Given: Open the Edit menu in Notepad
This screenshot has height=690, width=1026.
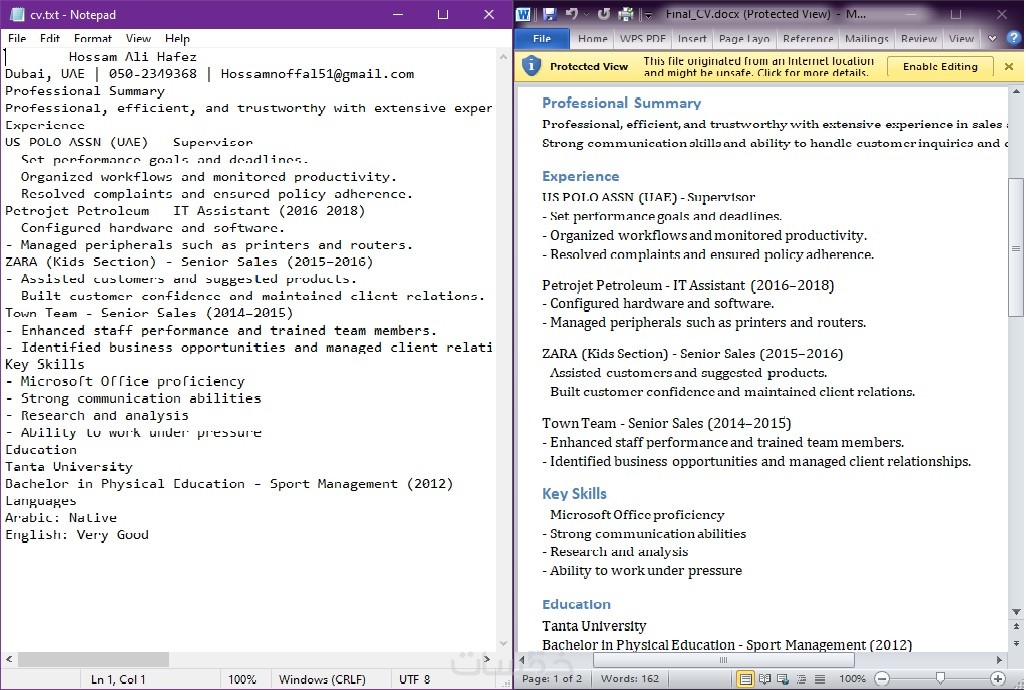Looking at the screenshot, I should [x=49, y=39].
